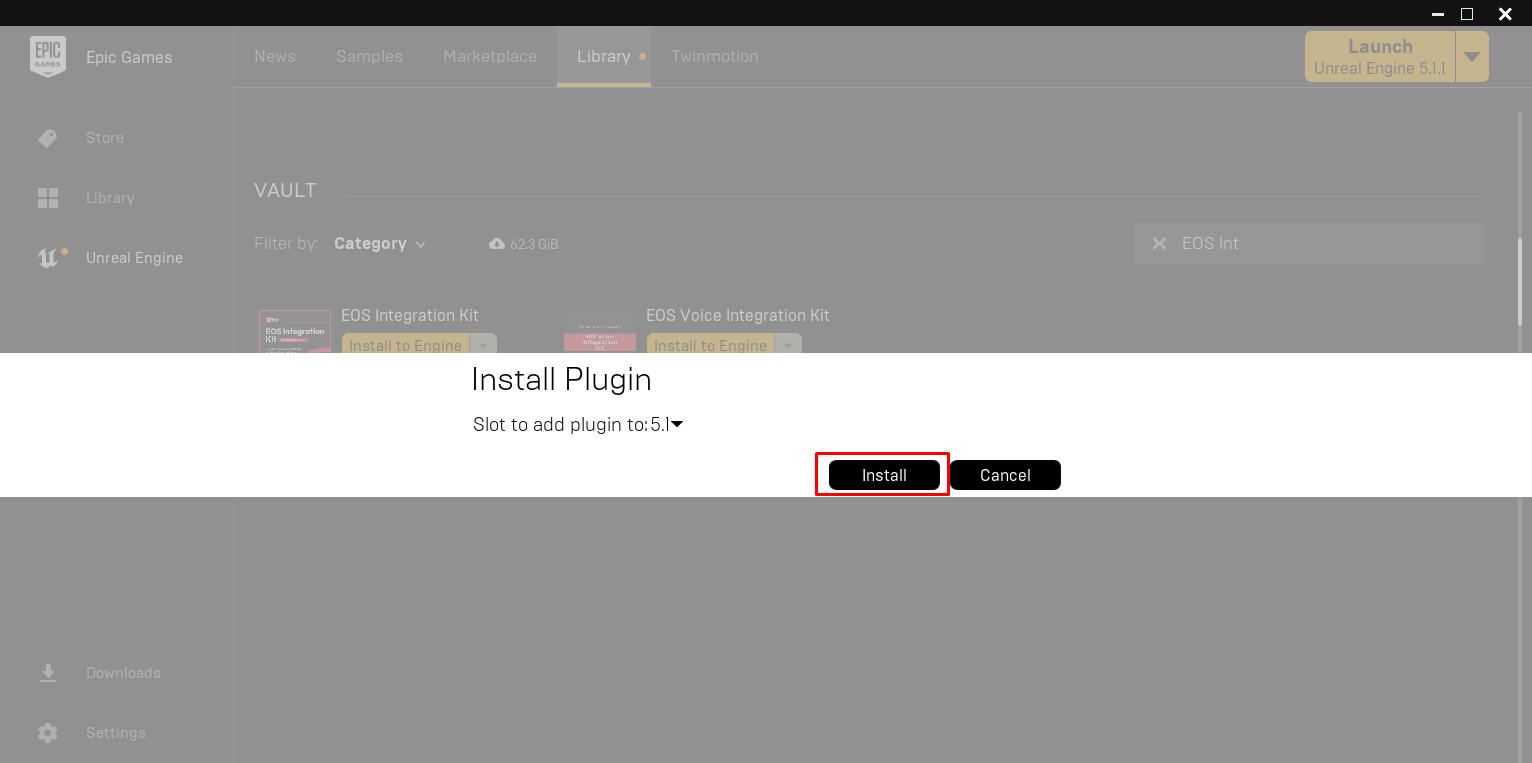Open dropdown beside EOS Voice Integration Kit install
The width and height of the screenshot is (1532, 763).
788,345
